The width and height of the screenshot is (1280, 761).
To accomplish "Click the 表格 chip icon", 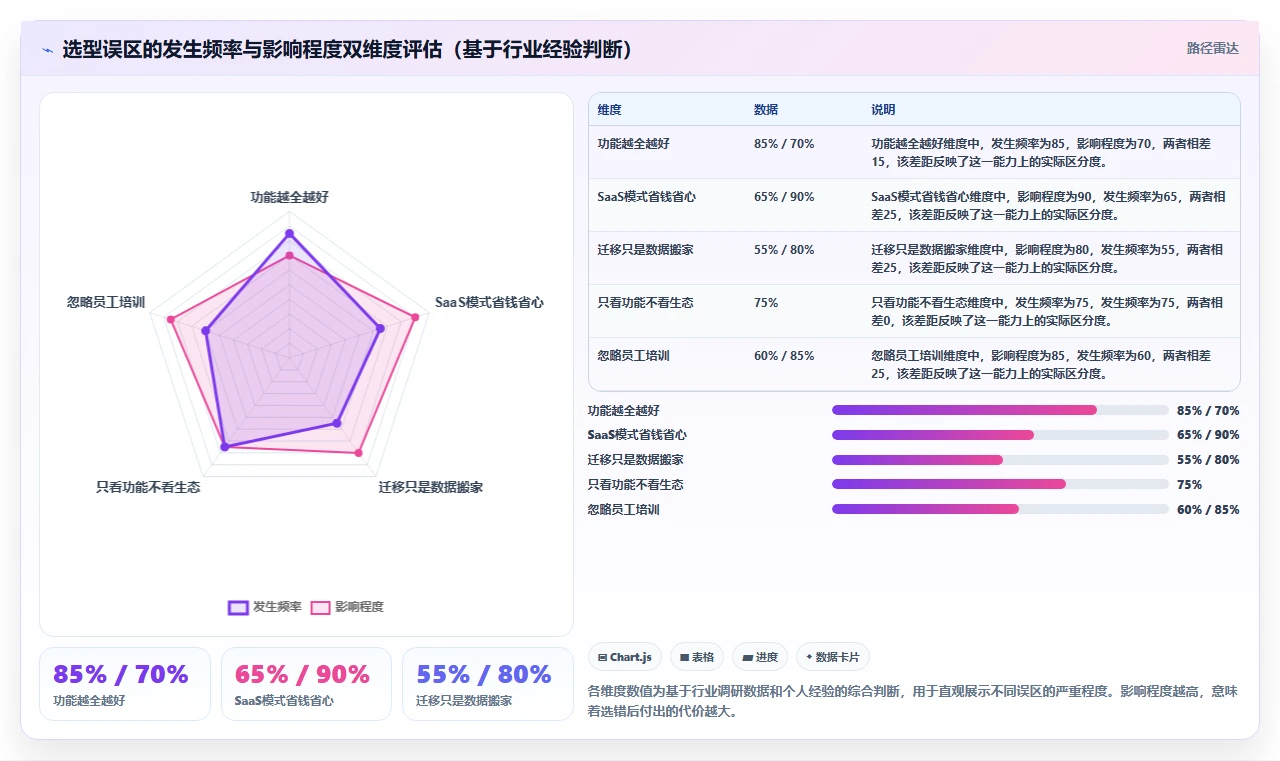I will [x=684, y=657].
